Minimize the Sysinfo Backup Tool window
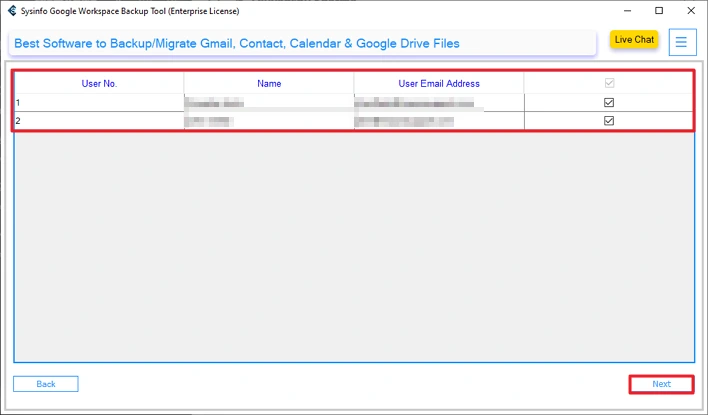Image resolution: width=708 pixels, height=415 pixels. pyautogui.click(x=627, y=10)
